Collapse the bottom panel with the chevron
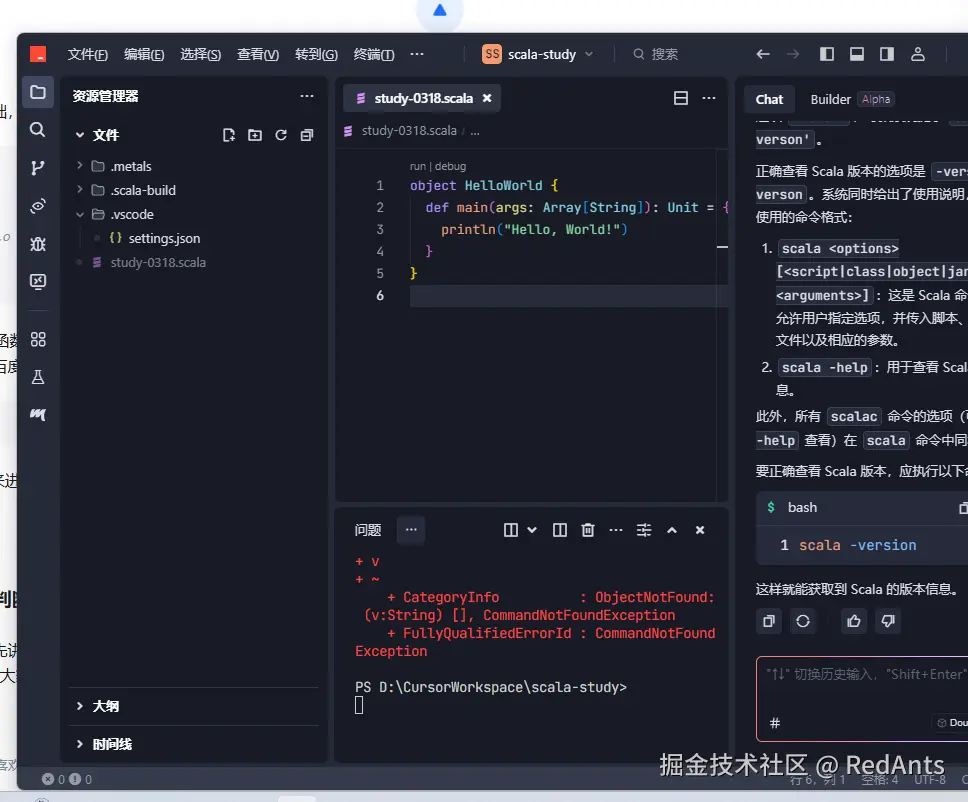Screen dimensions: 968x802 (671, 529)
